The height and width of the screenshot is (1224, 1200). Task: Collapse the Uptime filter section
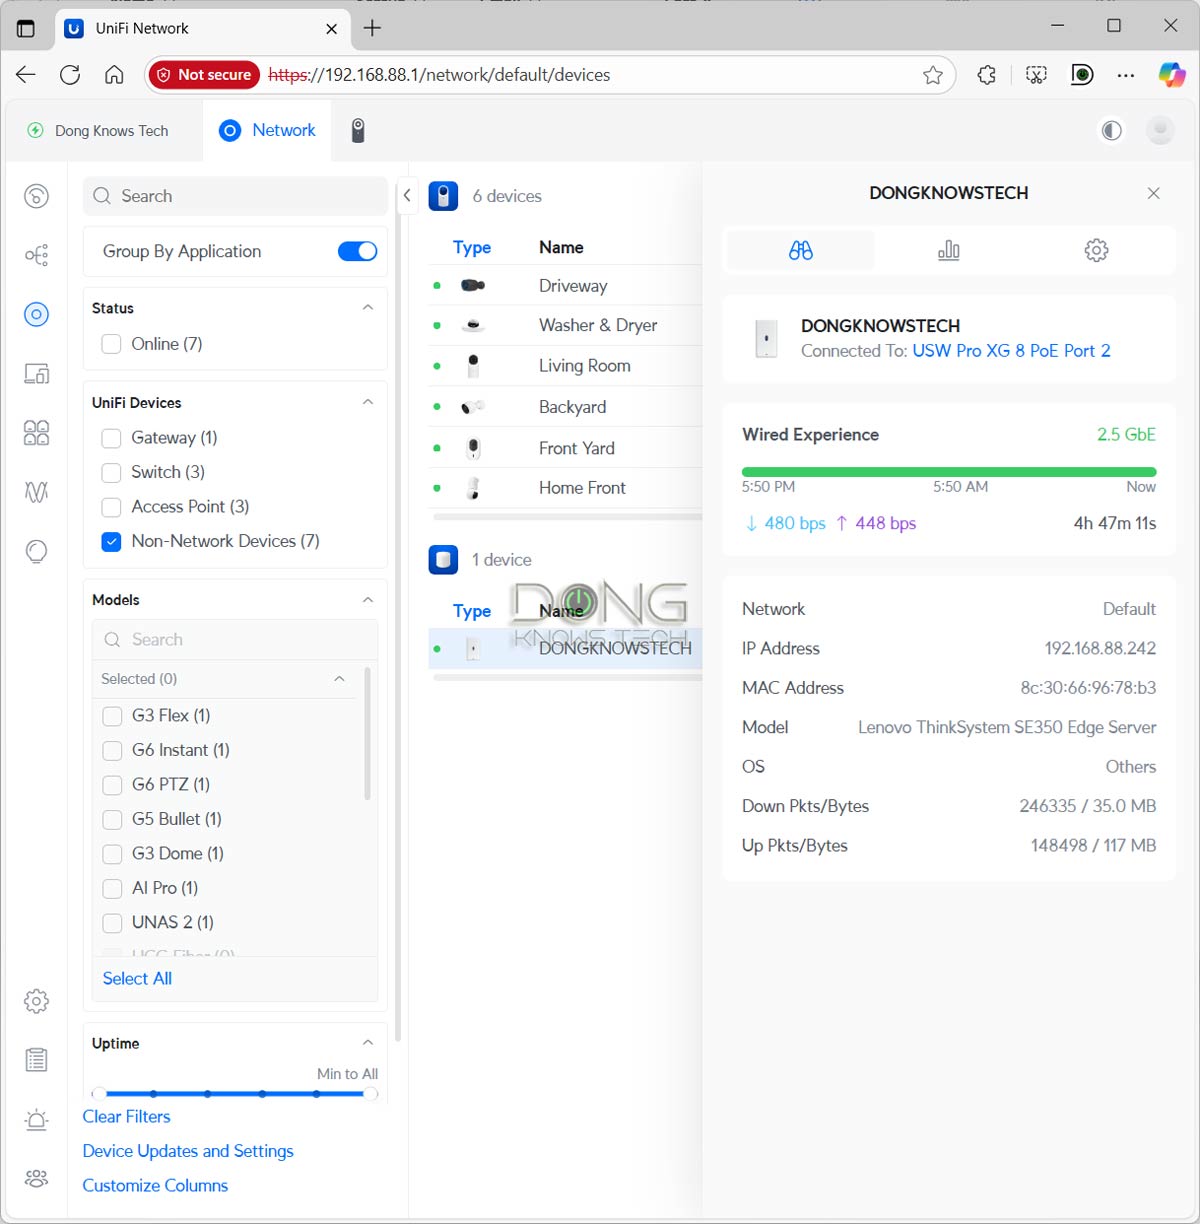(x=368, y=1043)
